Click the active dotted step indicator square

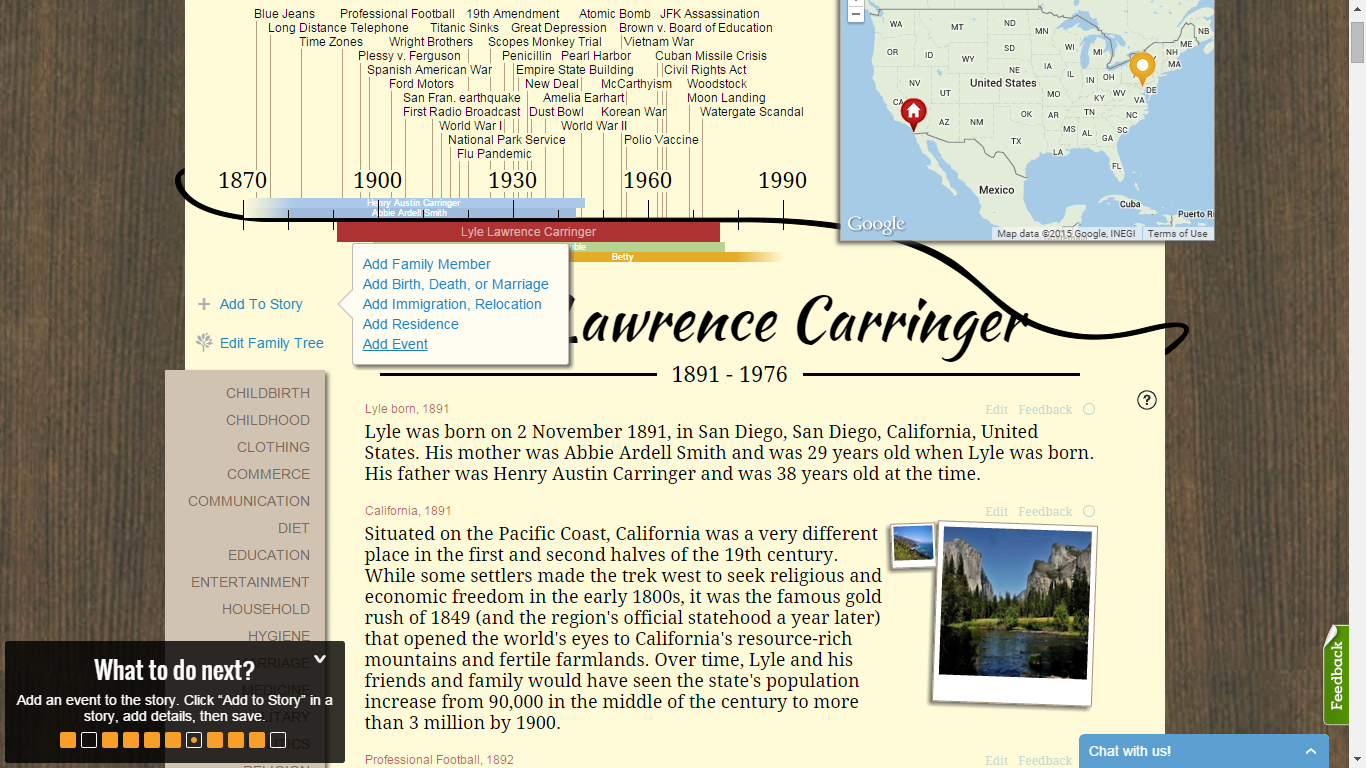tap(194, 740)
